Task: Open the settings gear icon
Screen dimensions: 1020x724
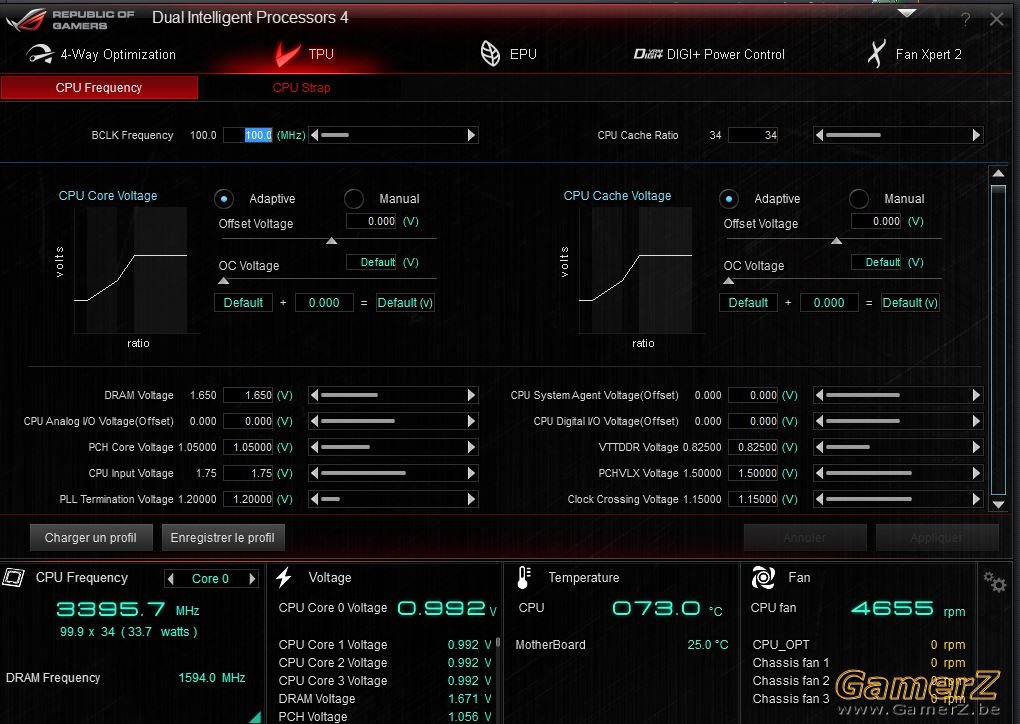Action: tap(995, 582)
